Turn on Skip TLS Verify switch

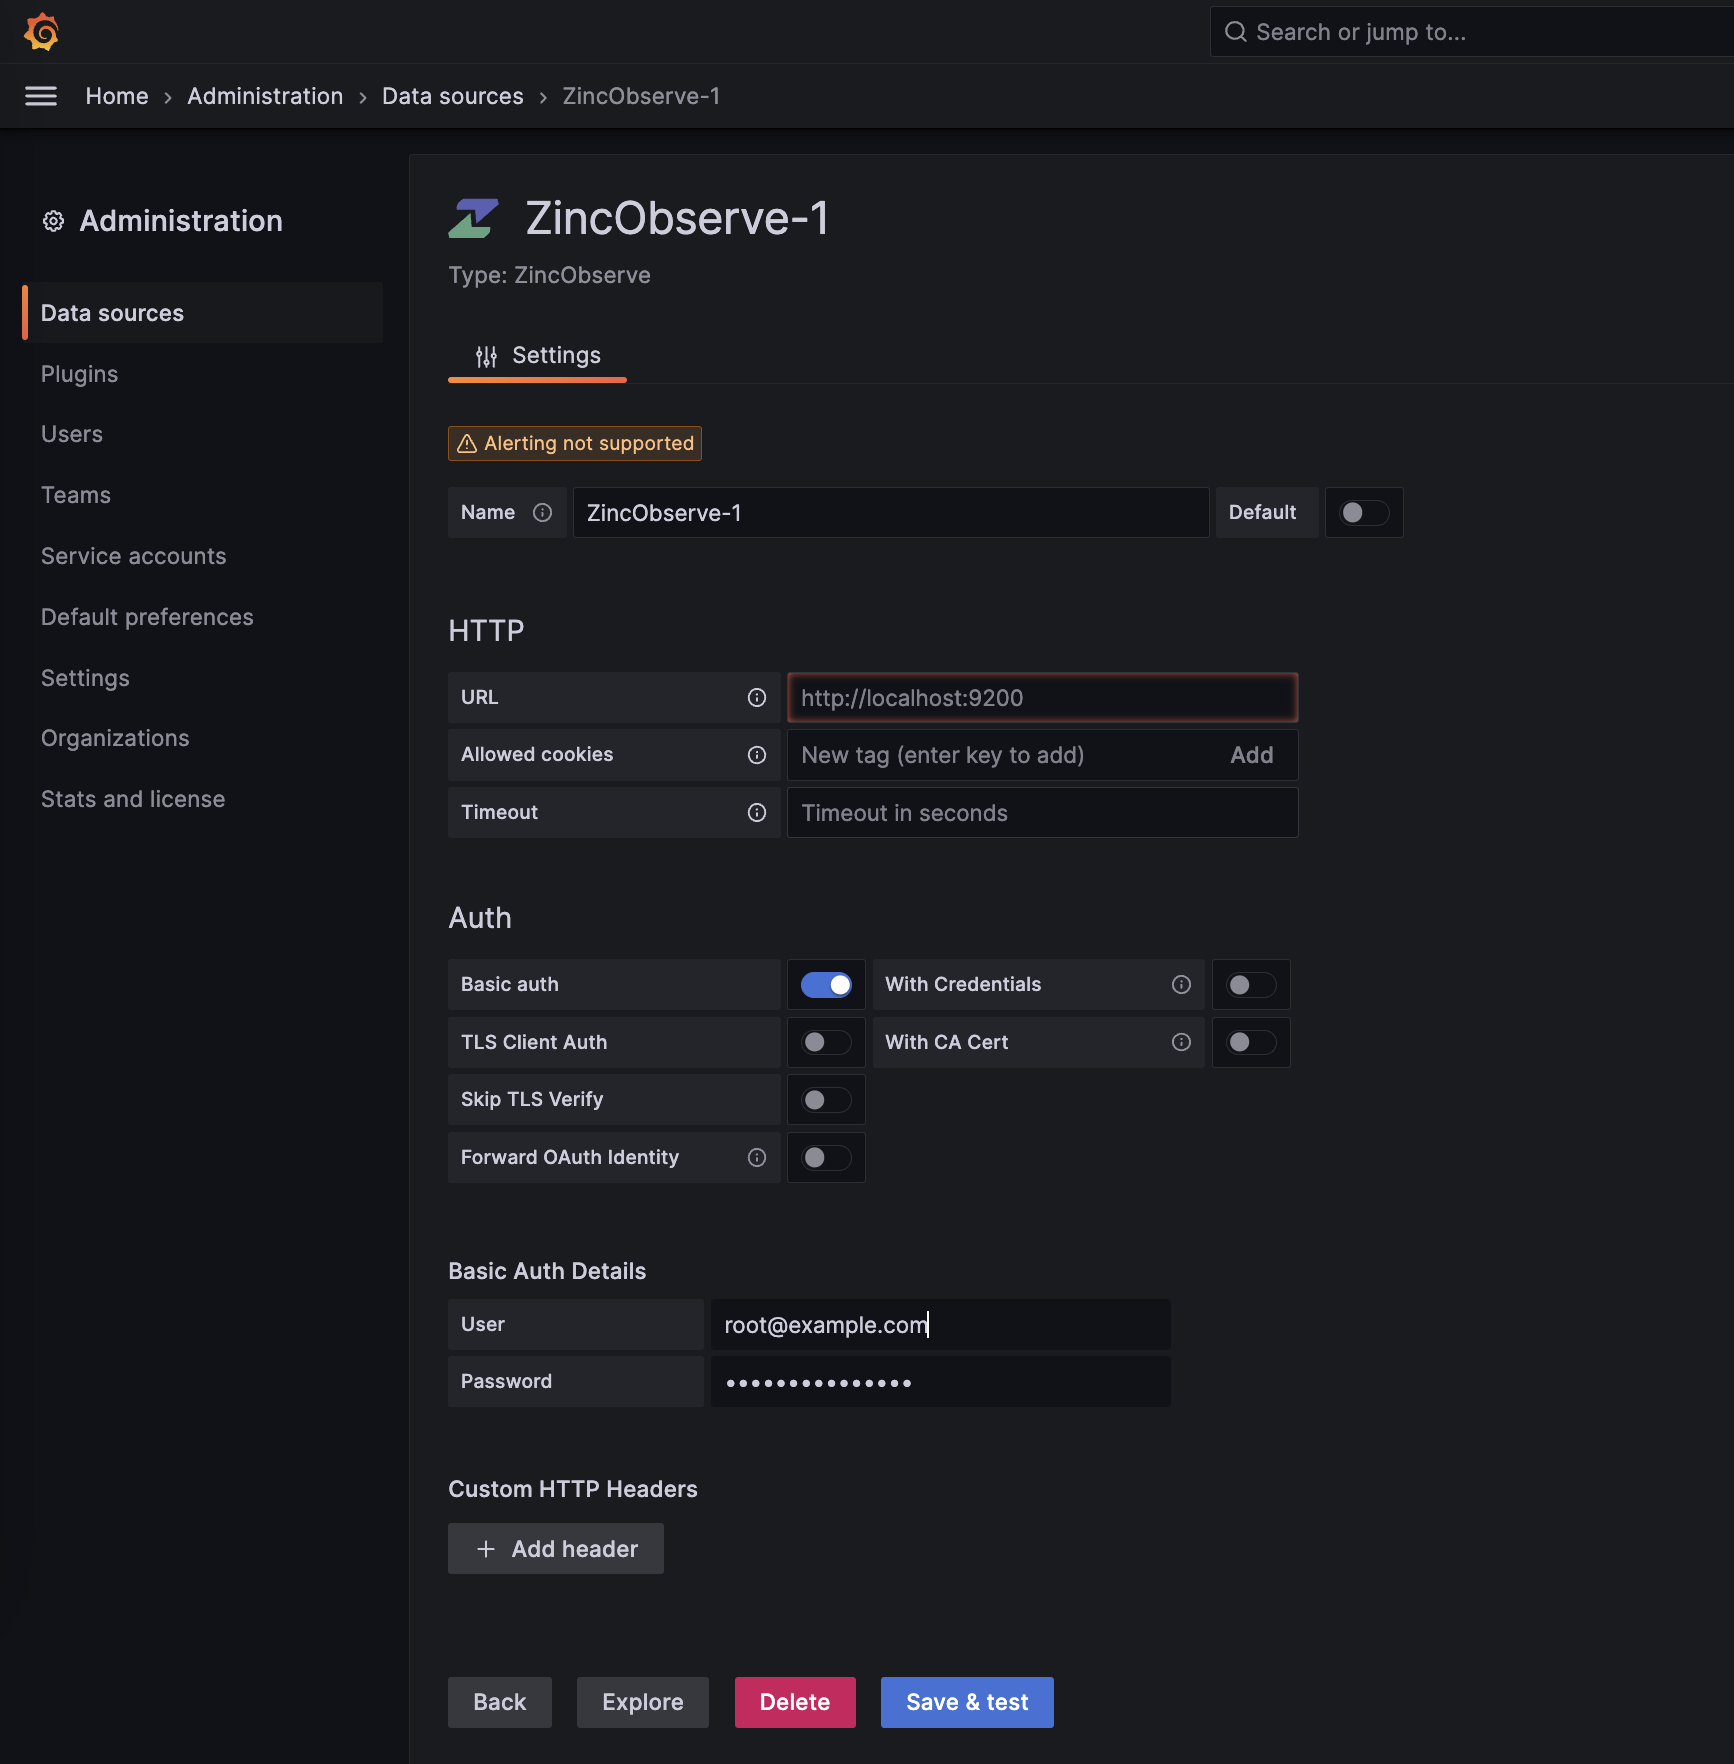tap(826, 1100)
